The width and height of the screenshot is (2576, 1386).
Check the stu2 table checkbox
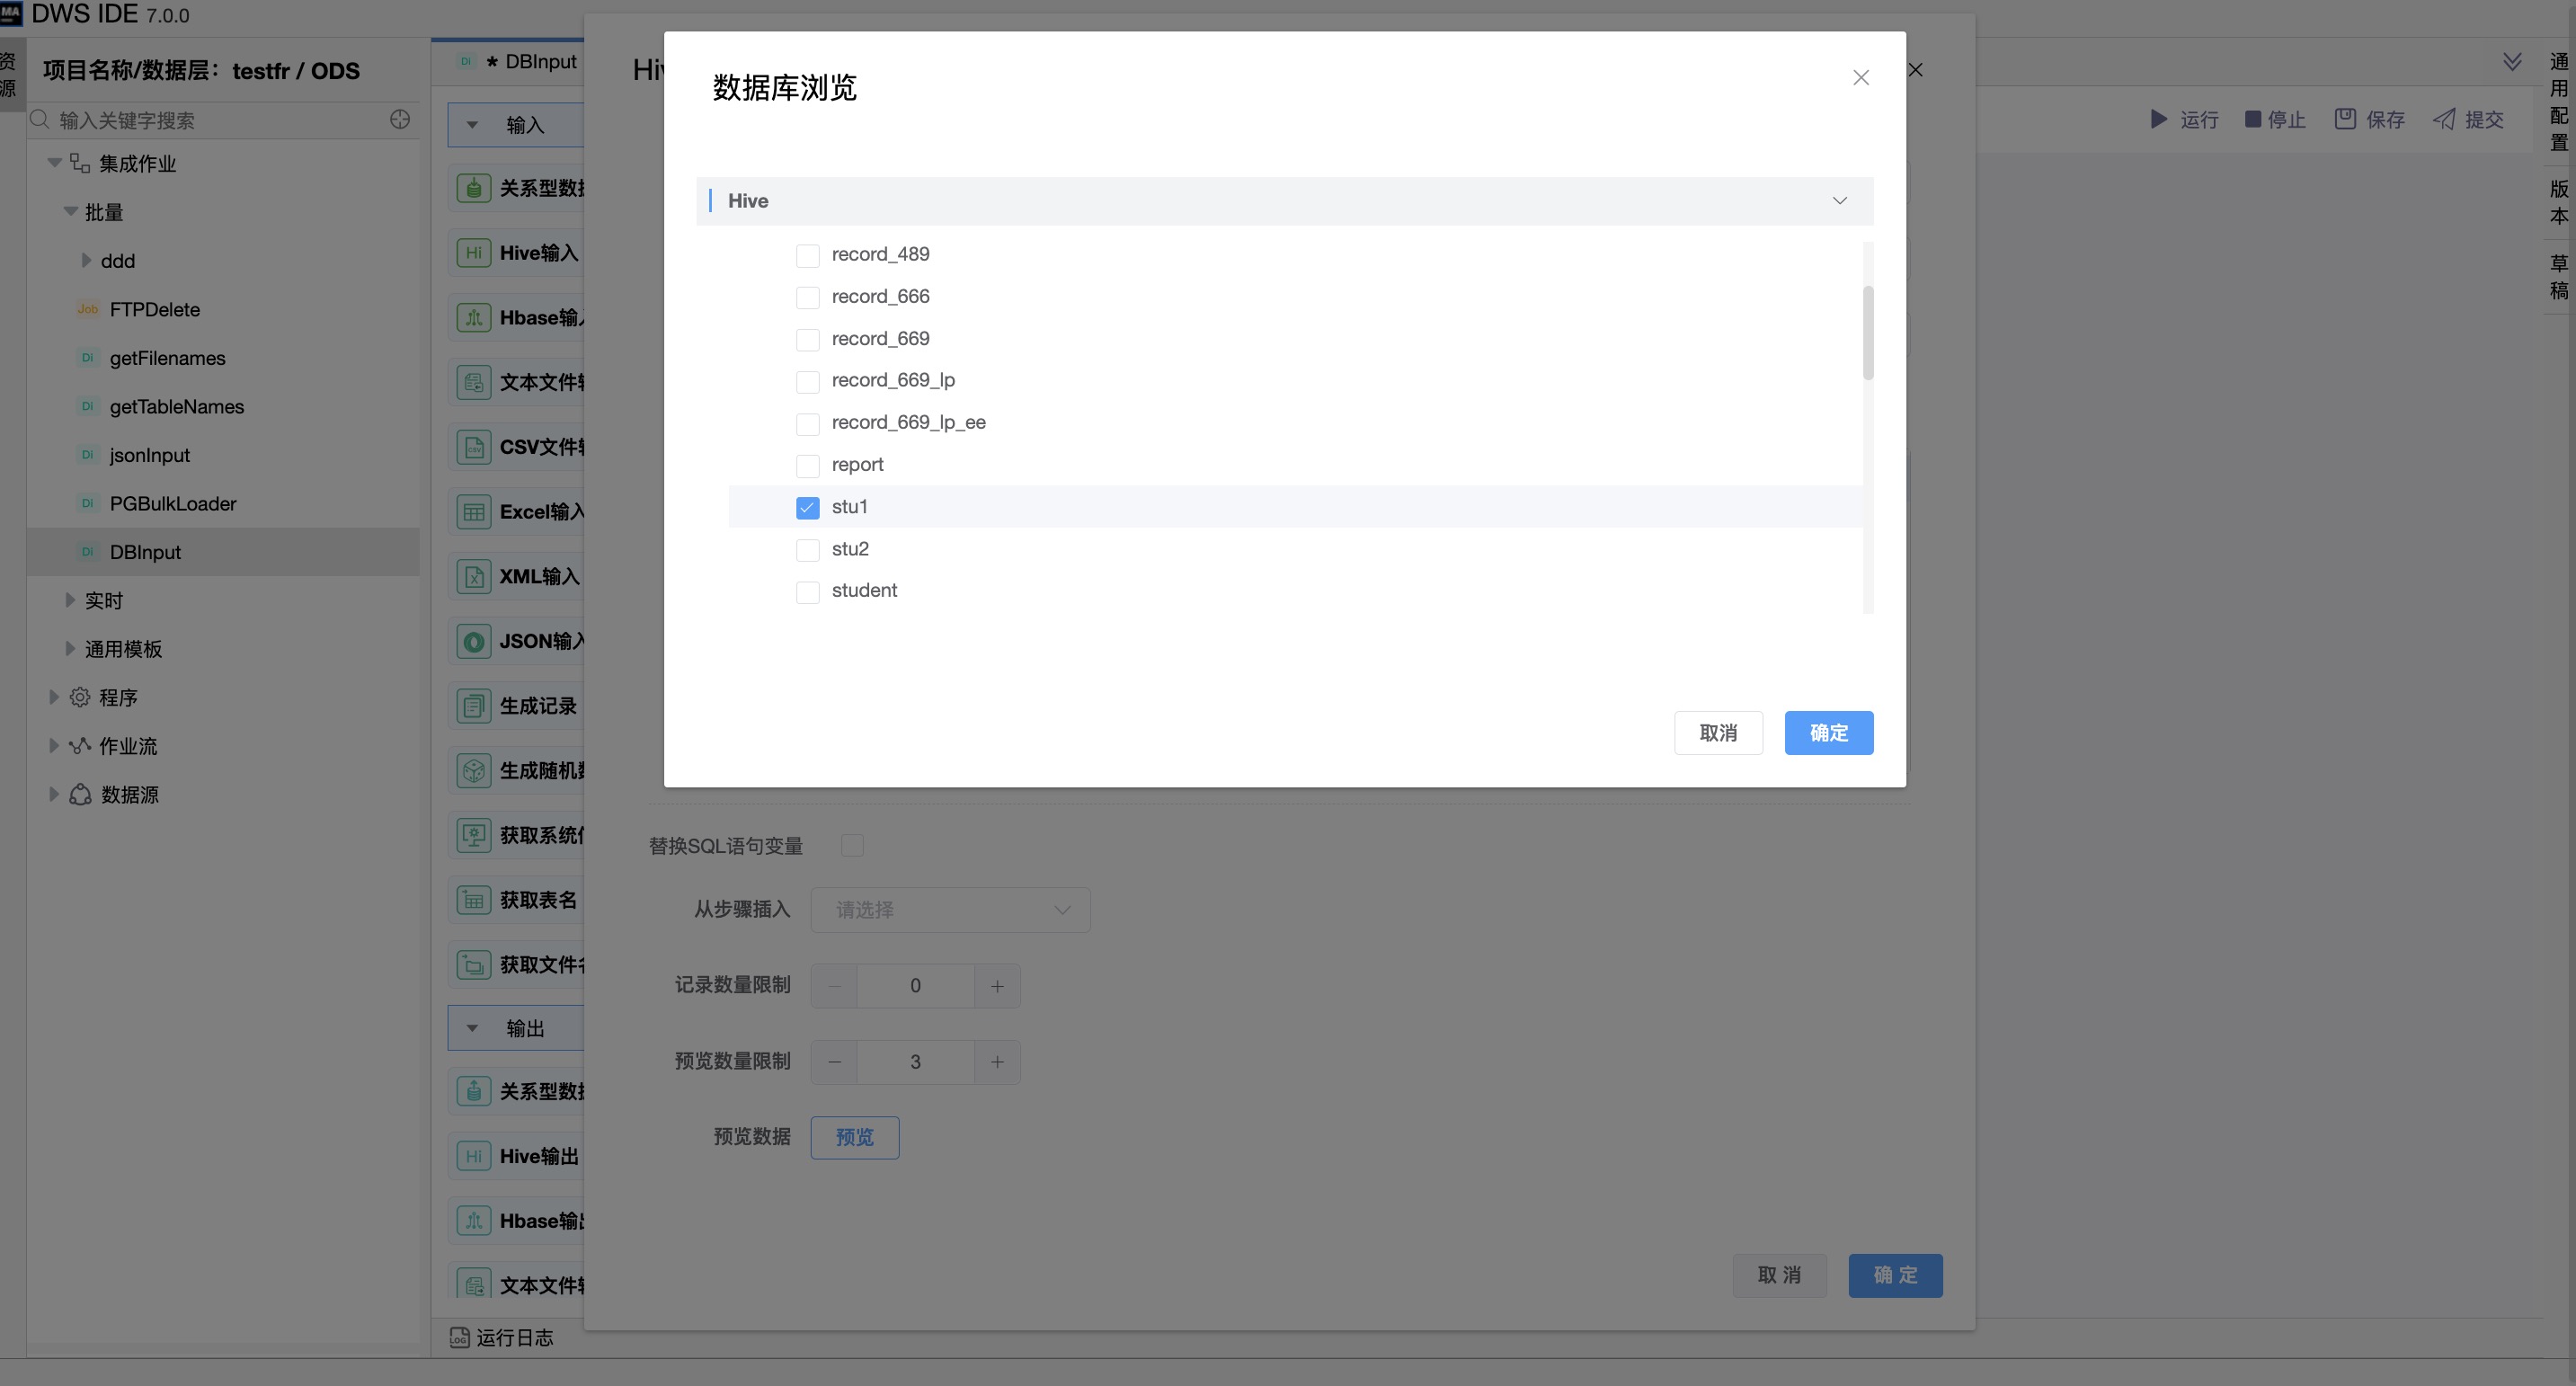(807, 550)
